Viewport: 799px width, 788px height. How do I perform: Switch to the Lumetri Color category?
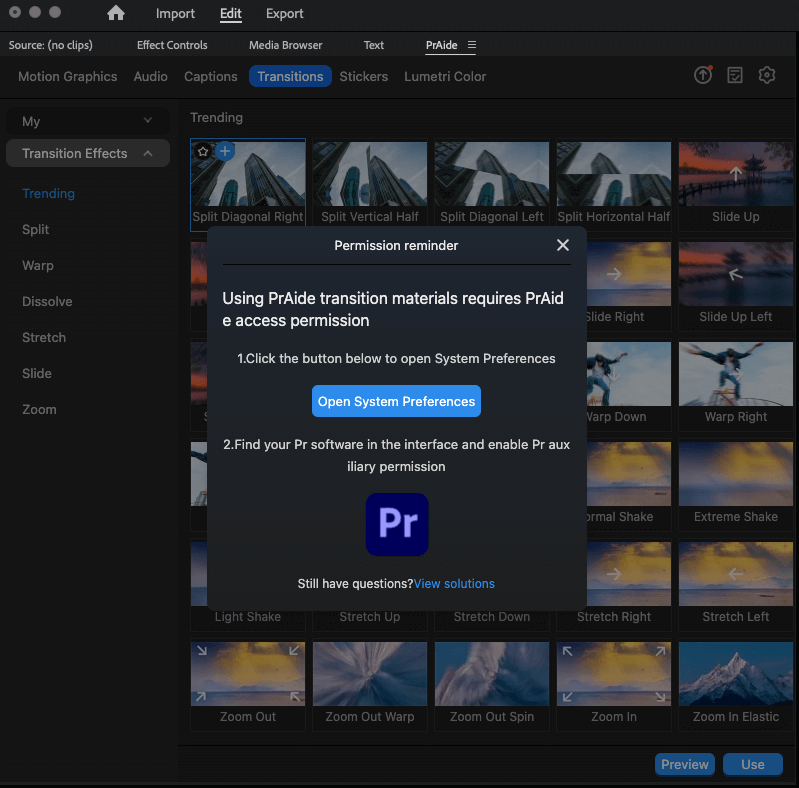pos(445,76)
